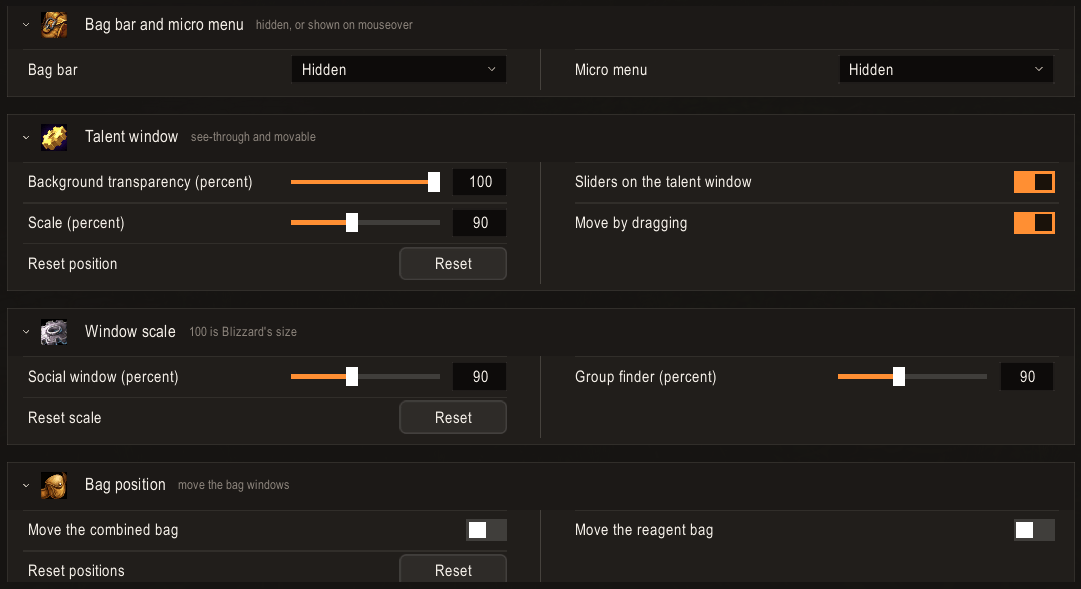This screenshot has width=1081, height=589.
Task: Reset the talent window position
Action: point(453,263)
